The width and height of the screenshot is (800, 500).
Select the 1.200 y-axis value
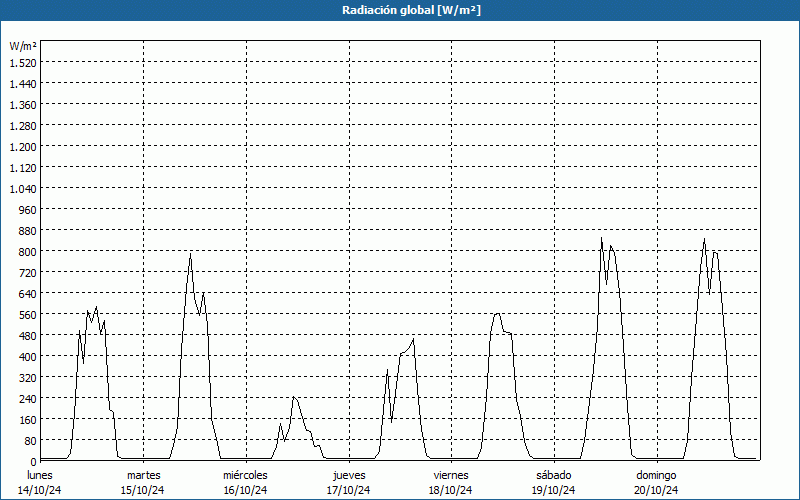(x=23, y=147)
